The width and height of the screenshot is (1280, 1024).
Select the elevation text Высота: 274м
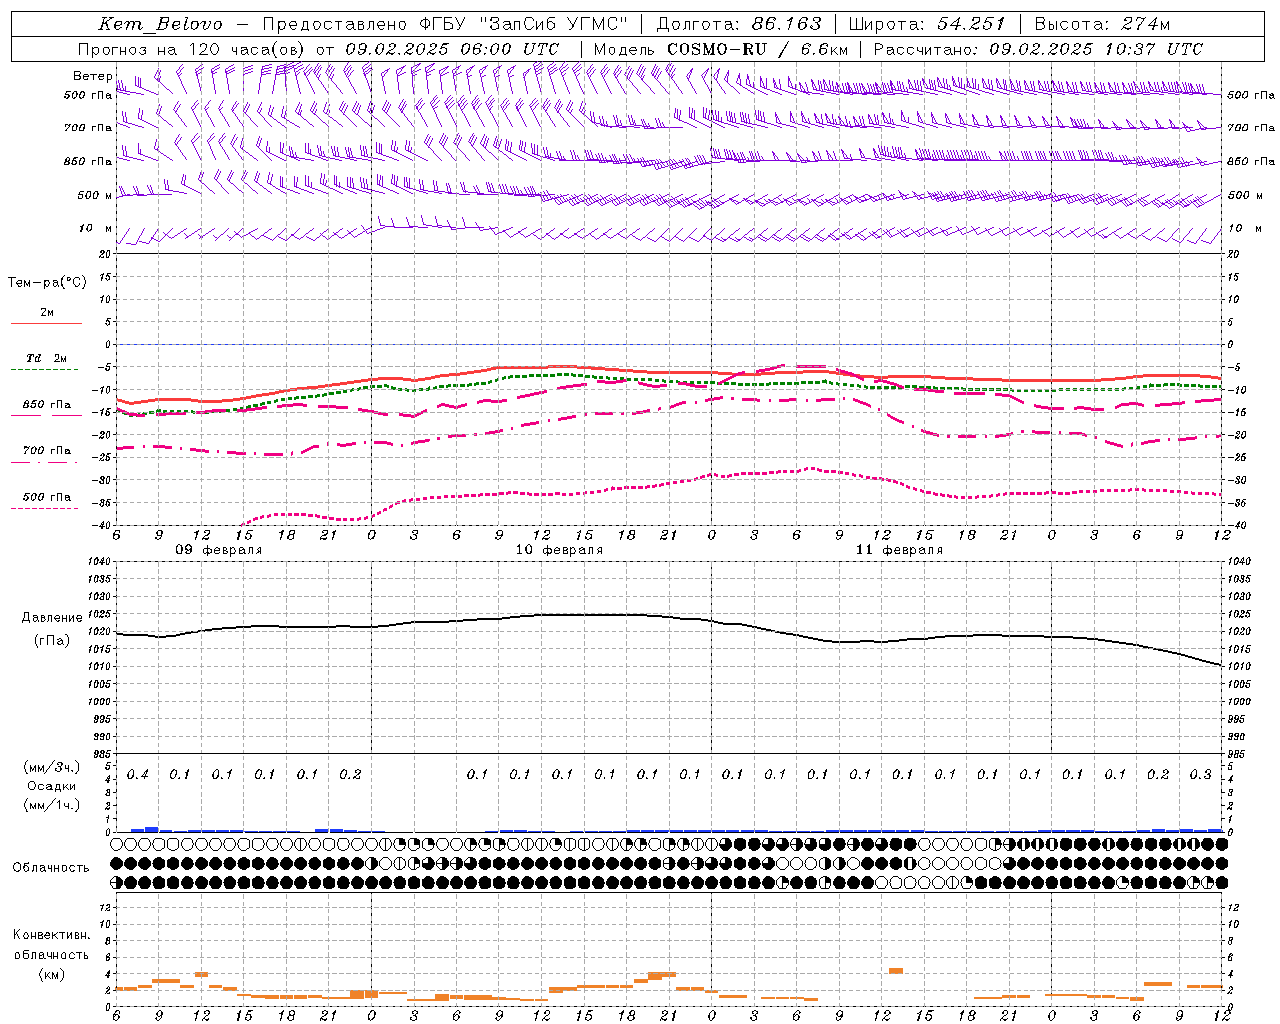[1102, 24]
